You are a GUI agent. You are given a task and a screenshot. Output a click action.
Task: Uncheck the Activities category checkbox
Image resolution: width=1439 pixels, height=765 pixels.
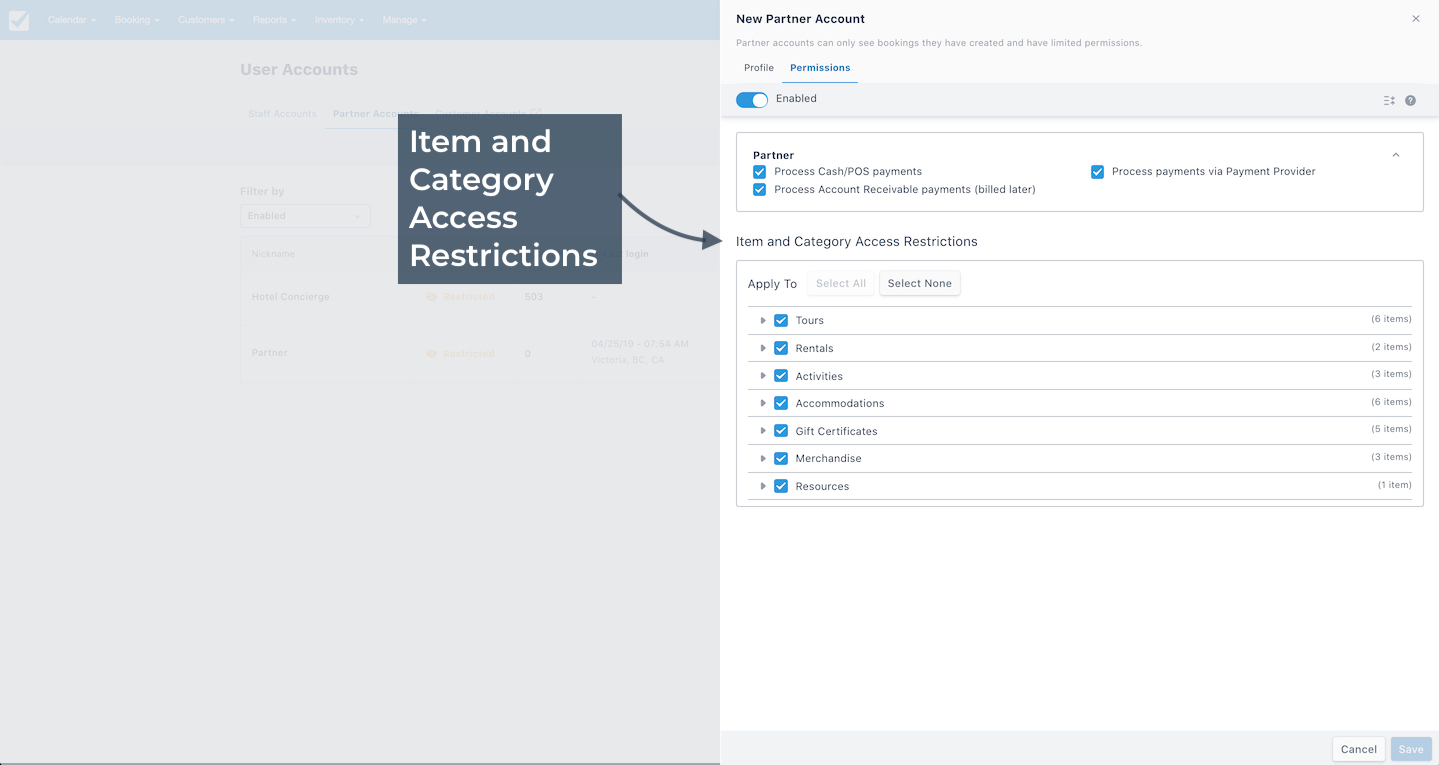[x=781, y=376]
